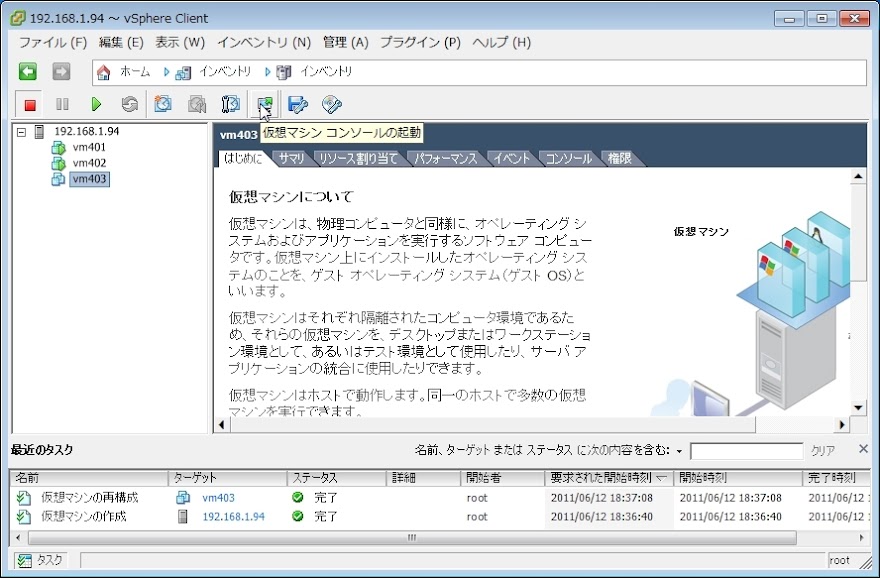Open the snapshot manager icon
Viewport: 880px width, 578px height.
[230, 104]
